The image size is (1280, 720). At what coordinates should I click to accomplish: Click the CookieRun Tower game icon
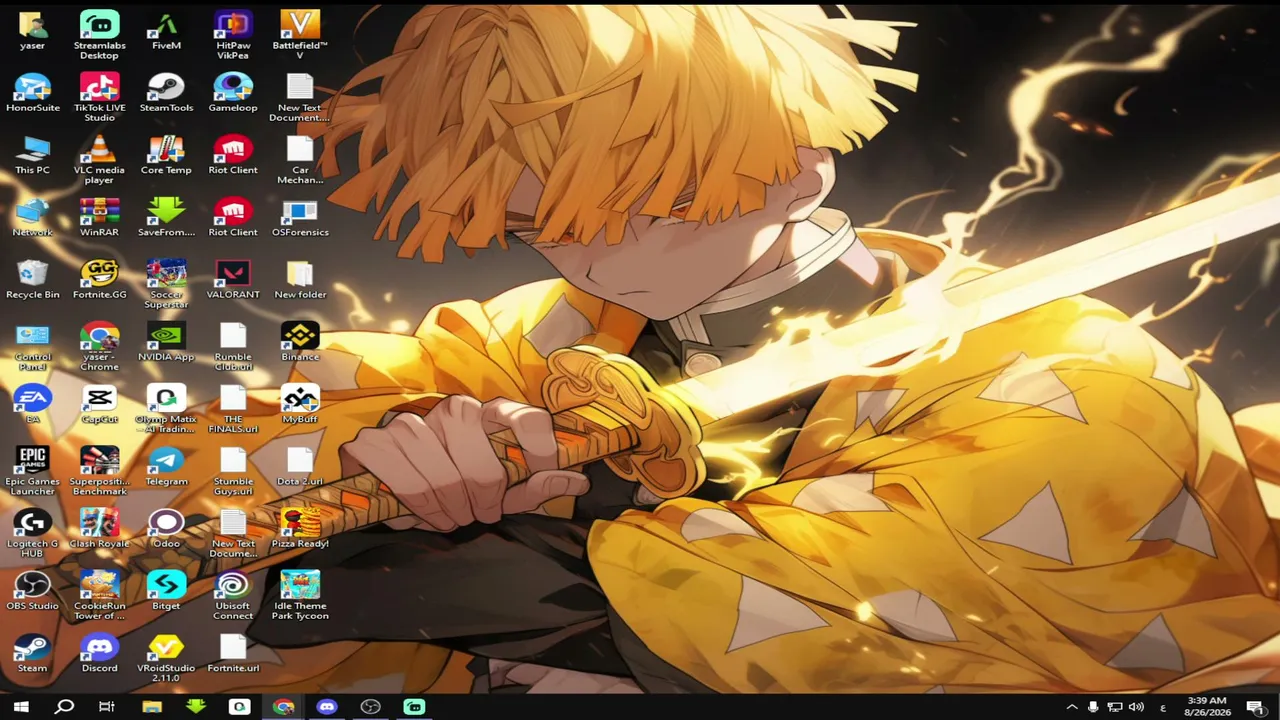click(99, 594)
